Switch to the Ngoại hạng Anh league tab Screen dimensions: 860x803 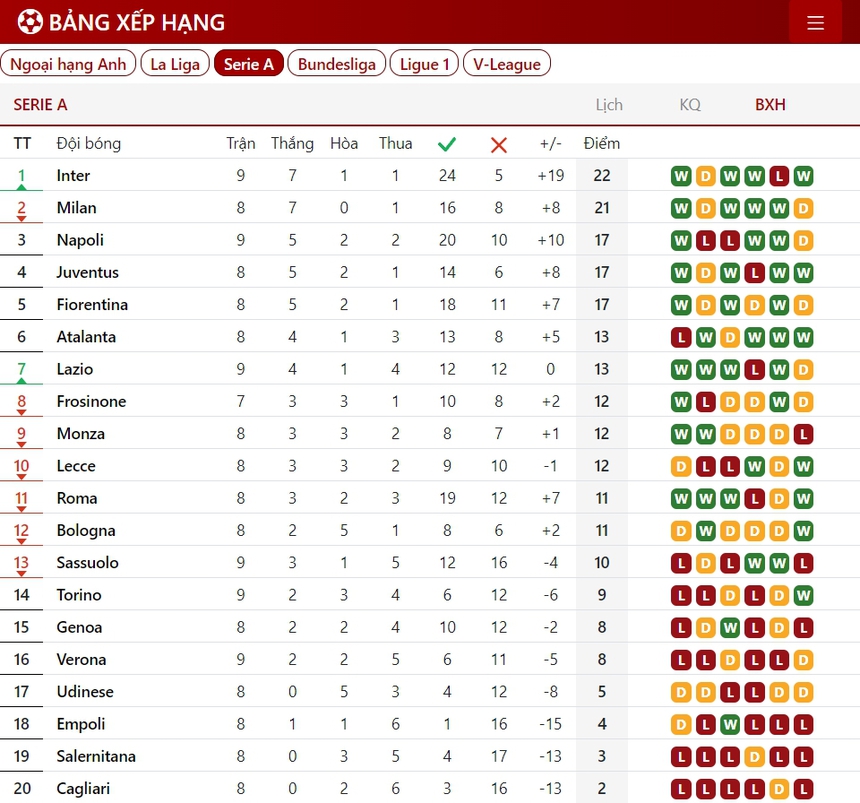click(x=68, y=64)
